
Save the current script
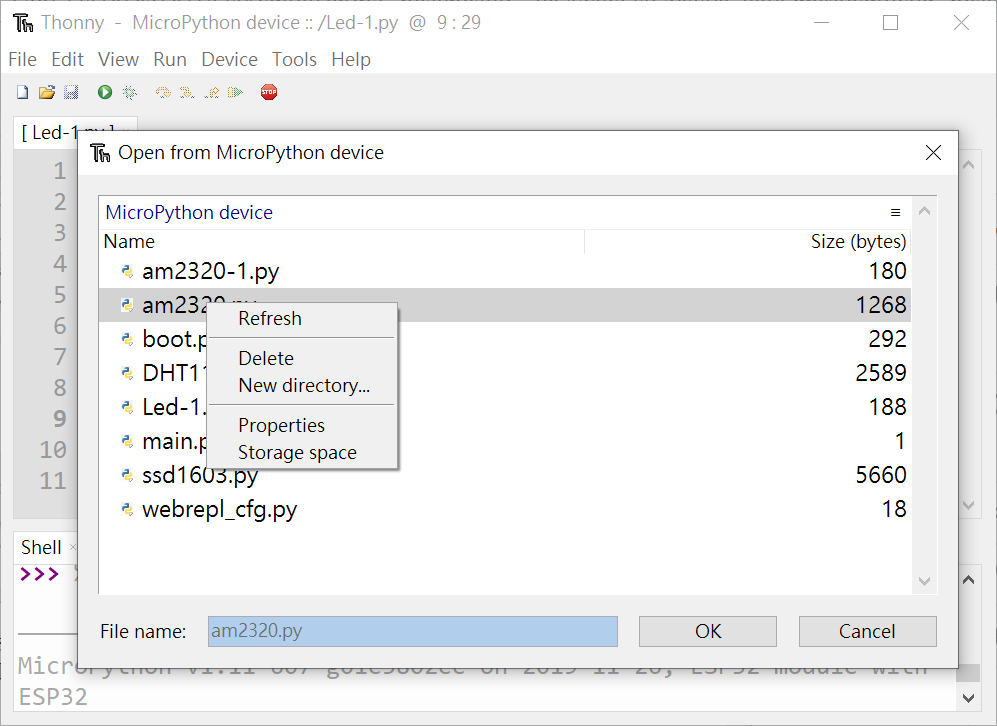pyautogui.click(x=70, y=91)
